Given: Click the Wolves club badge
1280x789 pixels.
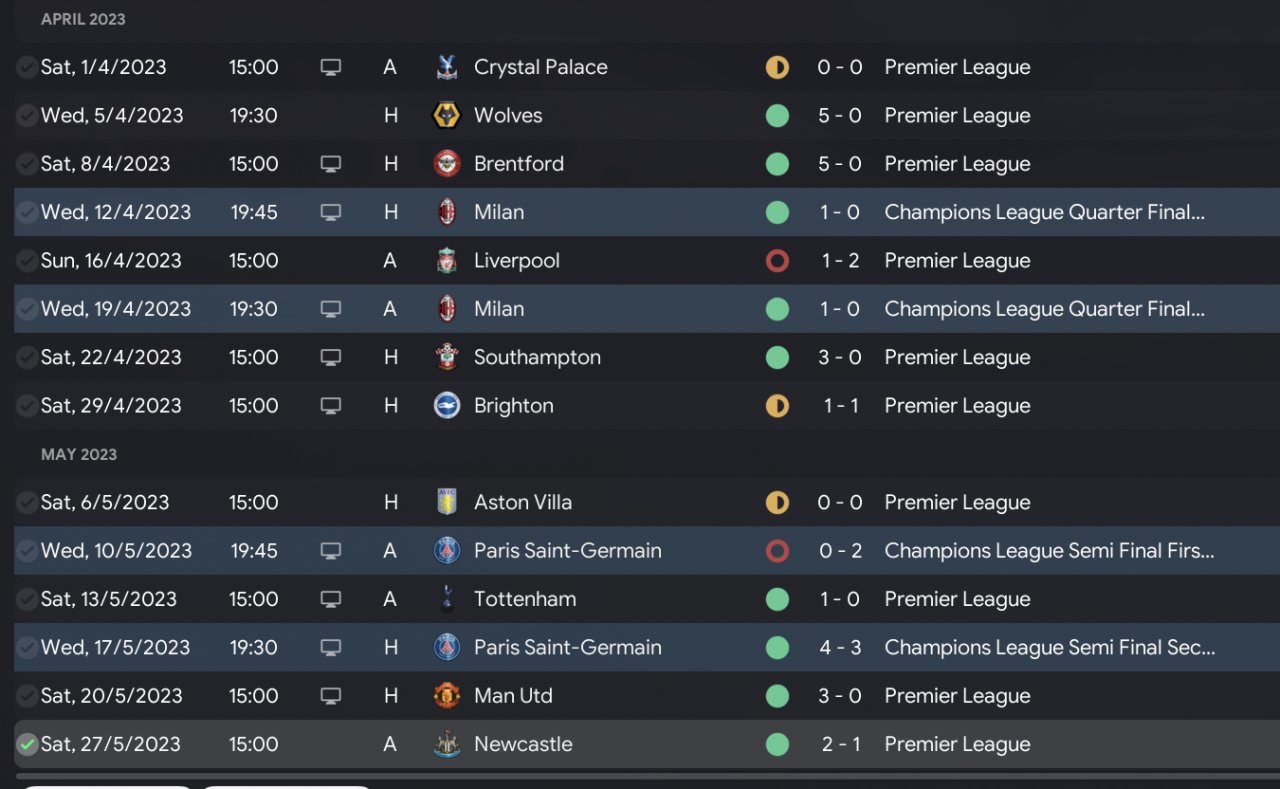Looking at the screenshot, I should pyautogui.click(x=446, y=116).
